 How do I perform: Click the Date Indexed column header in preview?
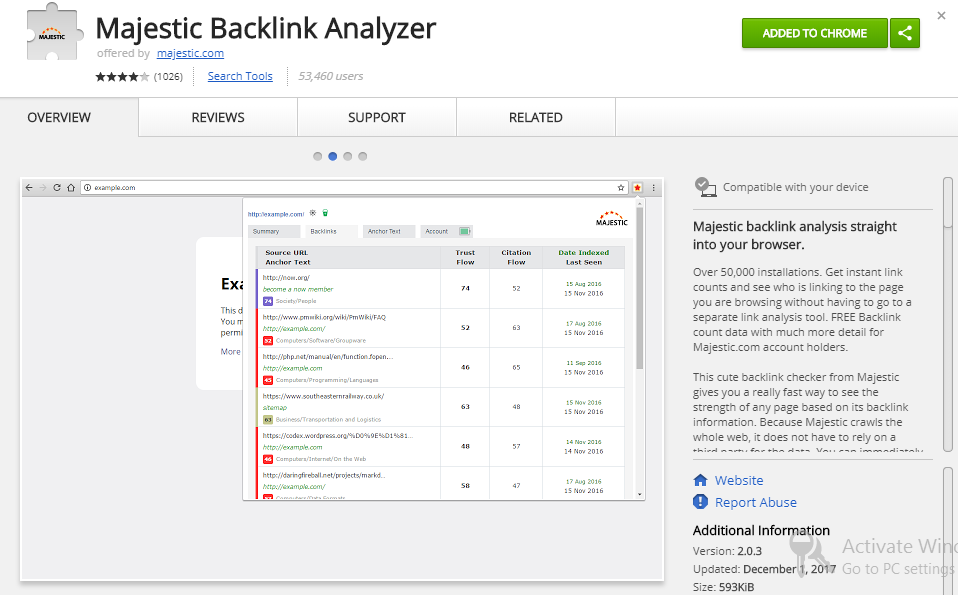pos(583,252)
